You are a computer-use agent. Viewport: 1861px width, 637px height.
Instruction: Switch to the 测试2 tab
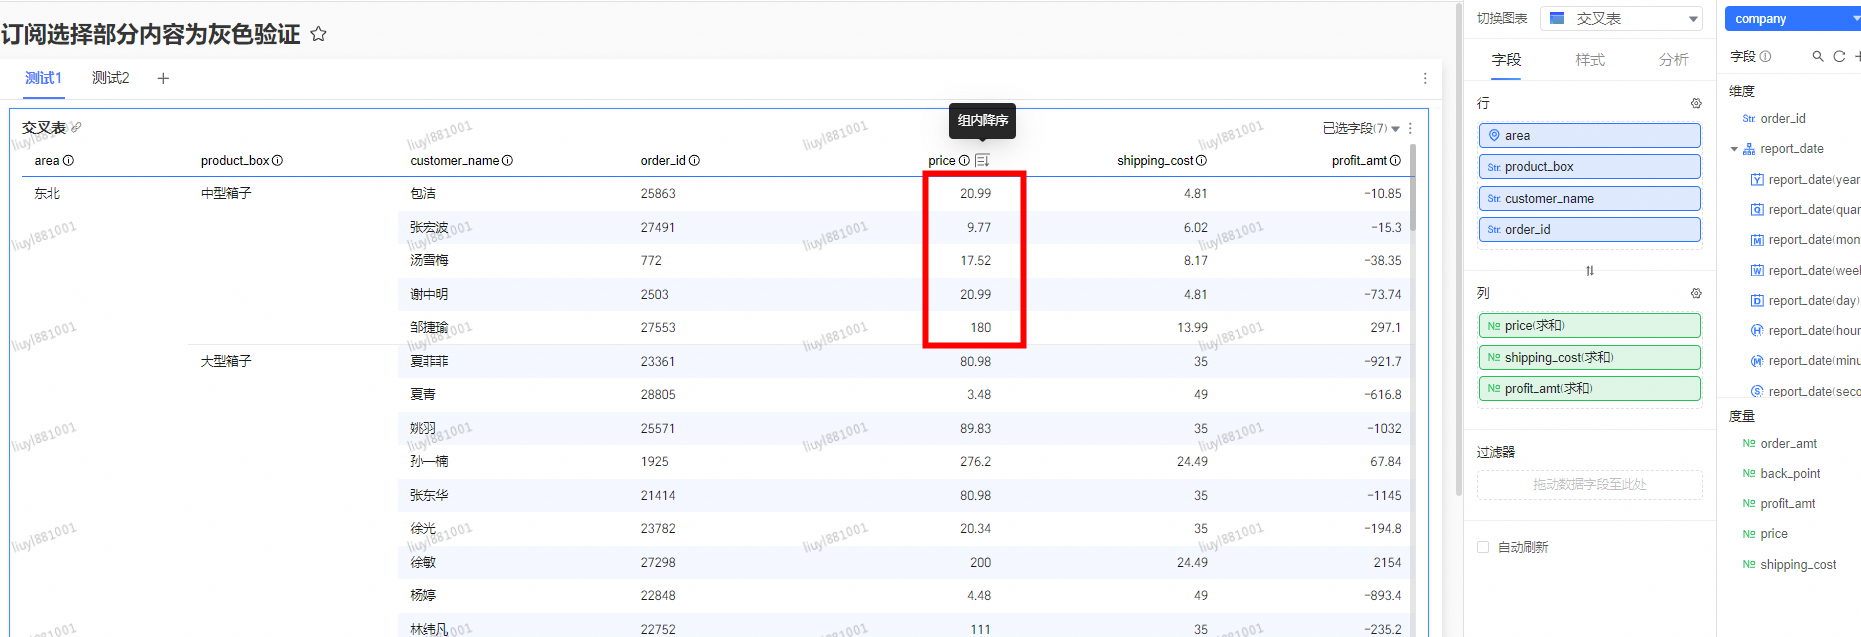click(110, 78)
